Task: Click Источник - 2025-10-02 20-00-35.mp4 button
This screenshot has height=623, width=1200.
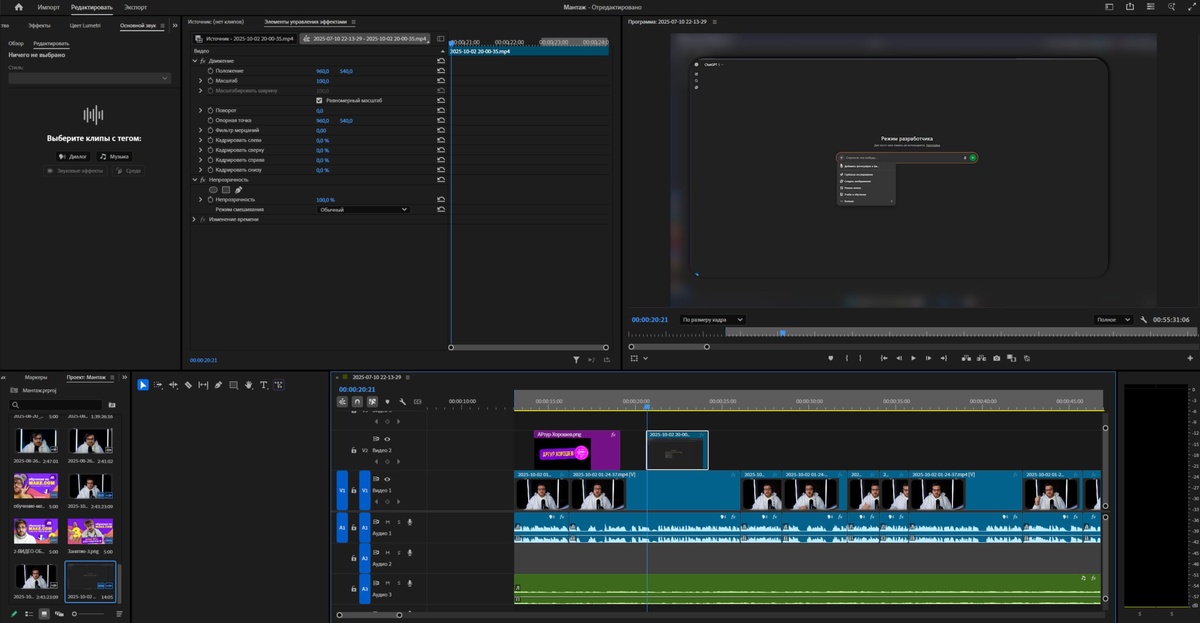Action: click(244, 39)
